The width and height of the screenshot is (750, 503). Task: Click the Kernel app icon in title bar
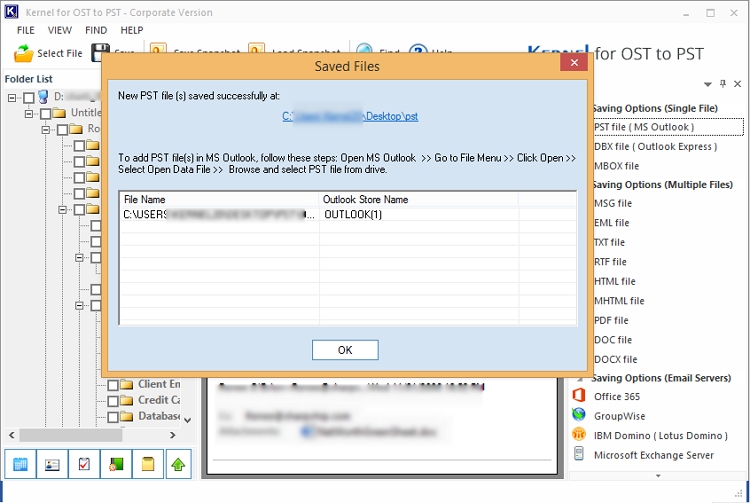pyautogui.click(x=11, y=11)
